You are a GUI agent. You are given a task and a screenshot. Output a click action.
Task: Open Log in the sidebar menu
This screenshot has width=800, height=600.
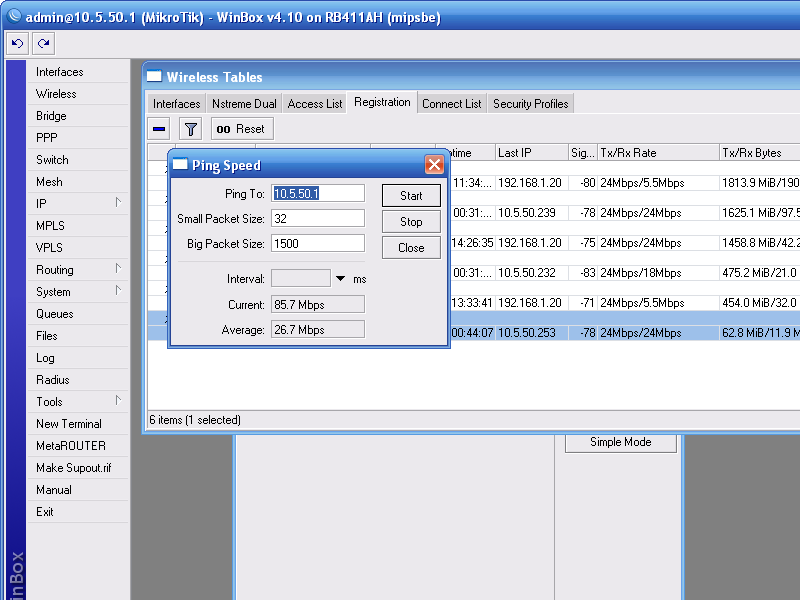(78, 358)
